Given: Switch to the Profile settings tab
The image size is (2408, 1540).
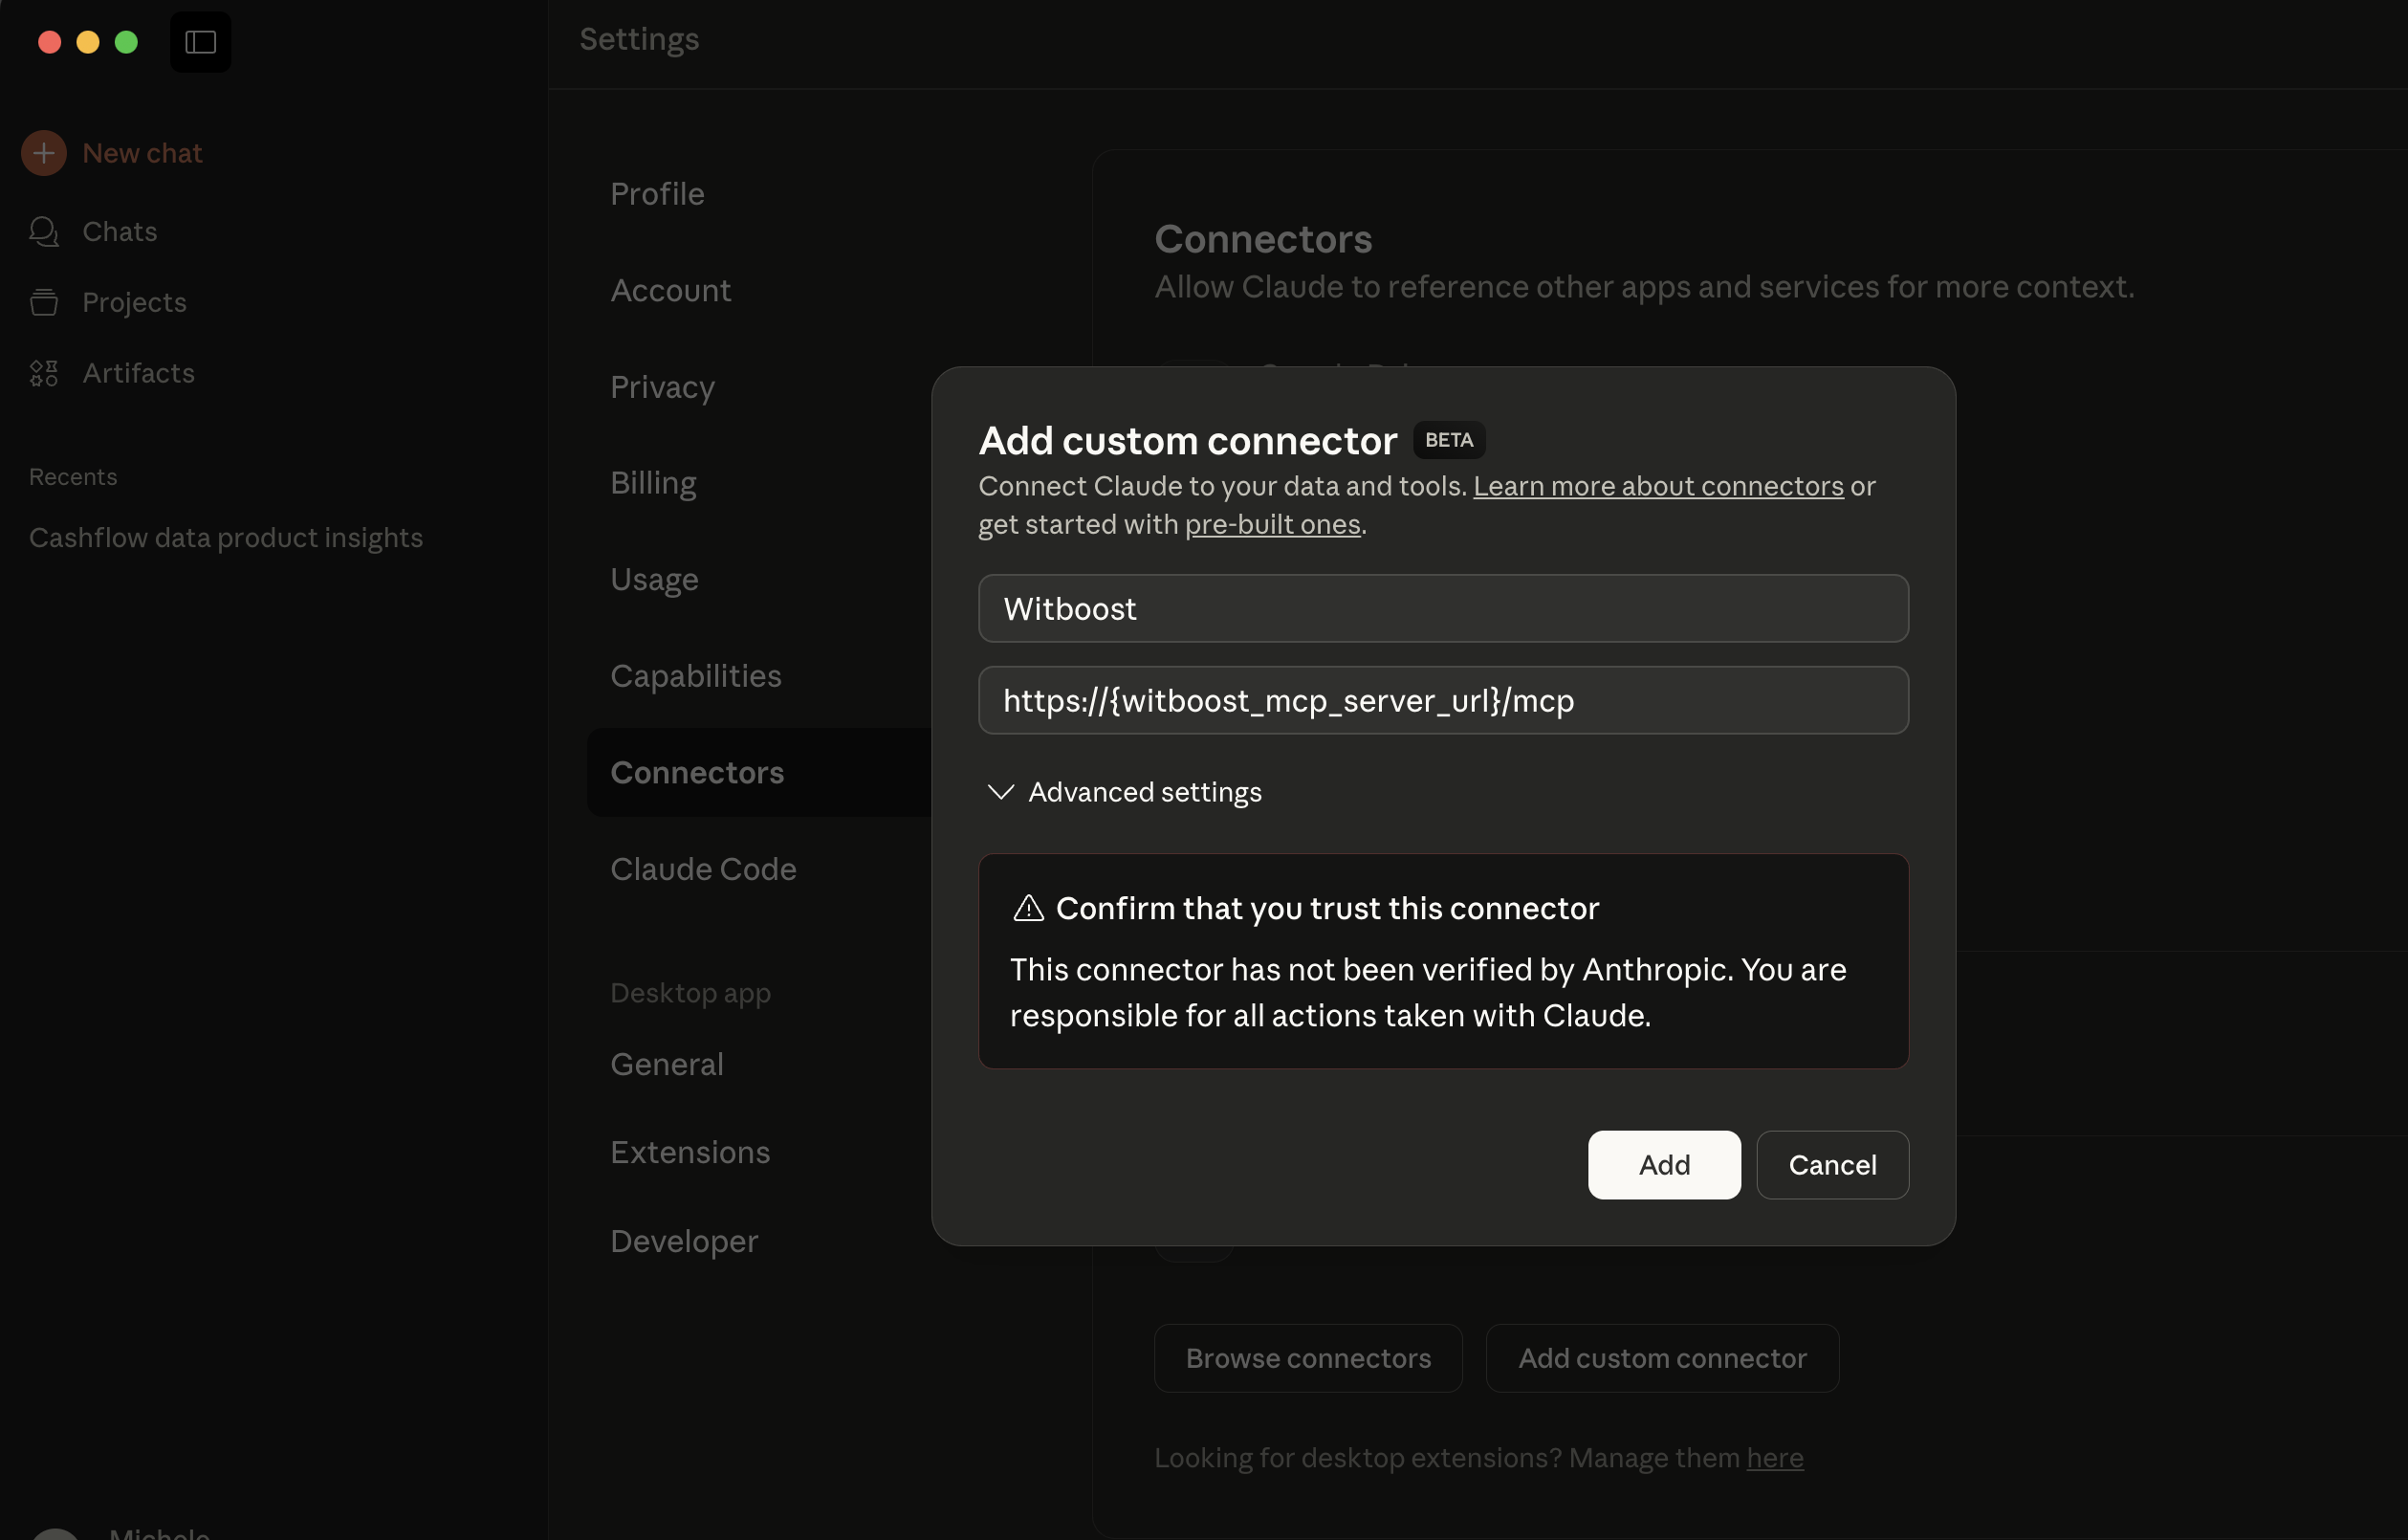Looking at the screenshot, I should click(656, 194).
